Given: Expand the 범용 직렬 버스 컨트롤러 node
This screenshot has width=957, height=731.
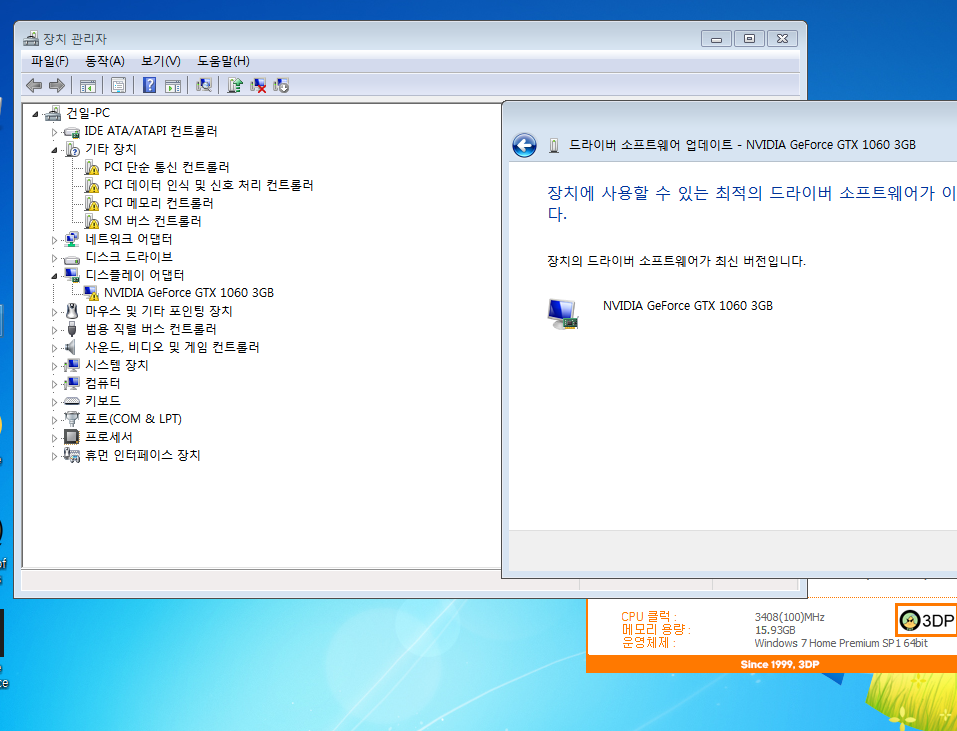Looking at the screenshot, I should [54, 330].
